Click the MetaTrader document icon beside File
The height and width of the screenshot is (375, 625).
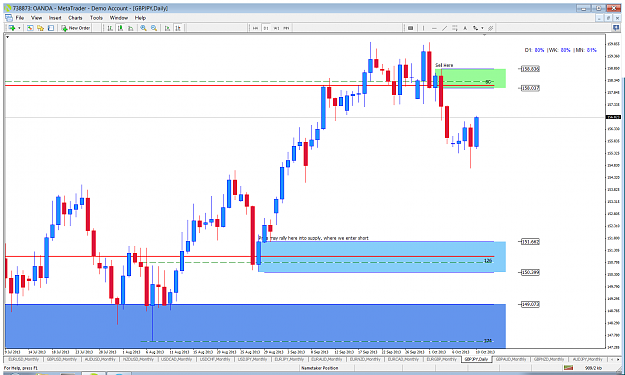9,18
